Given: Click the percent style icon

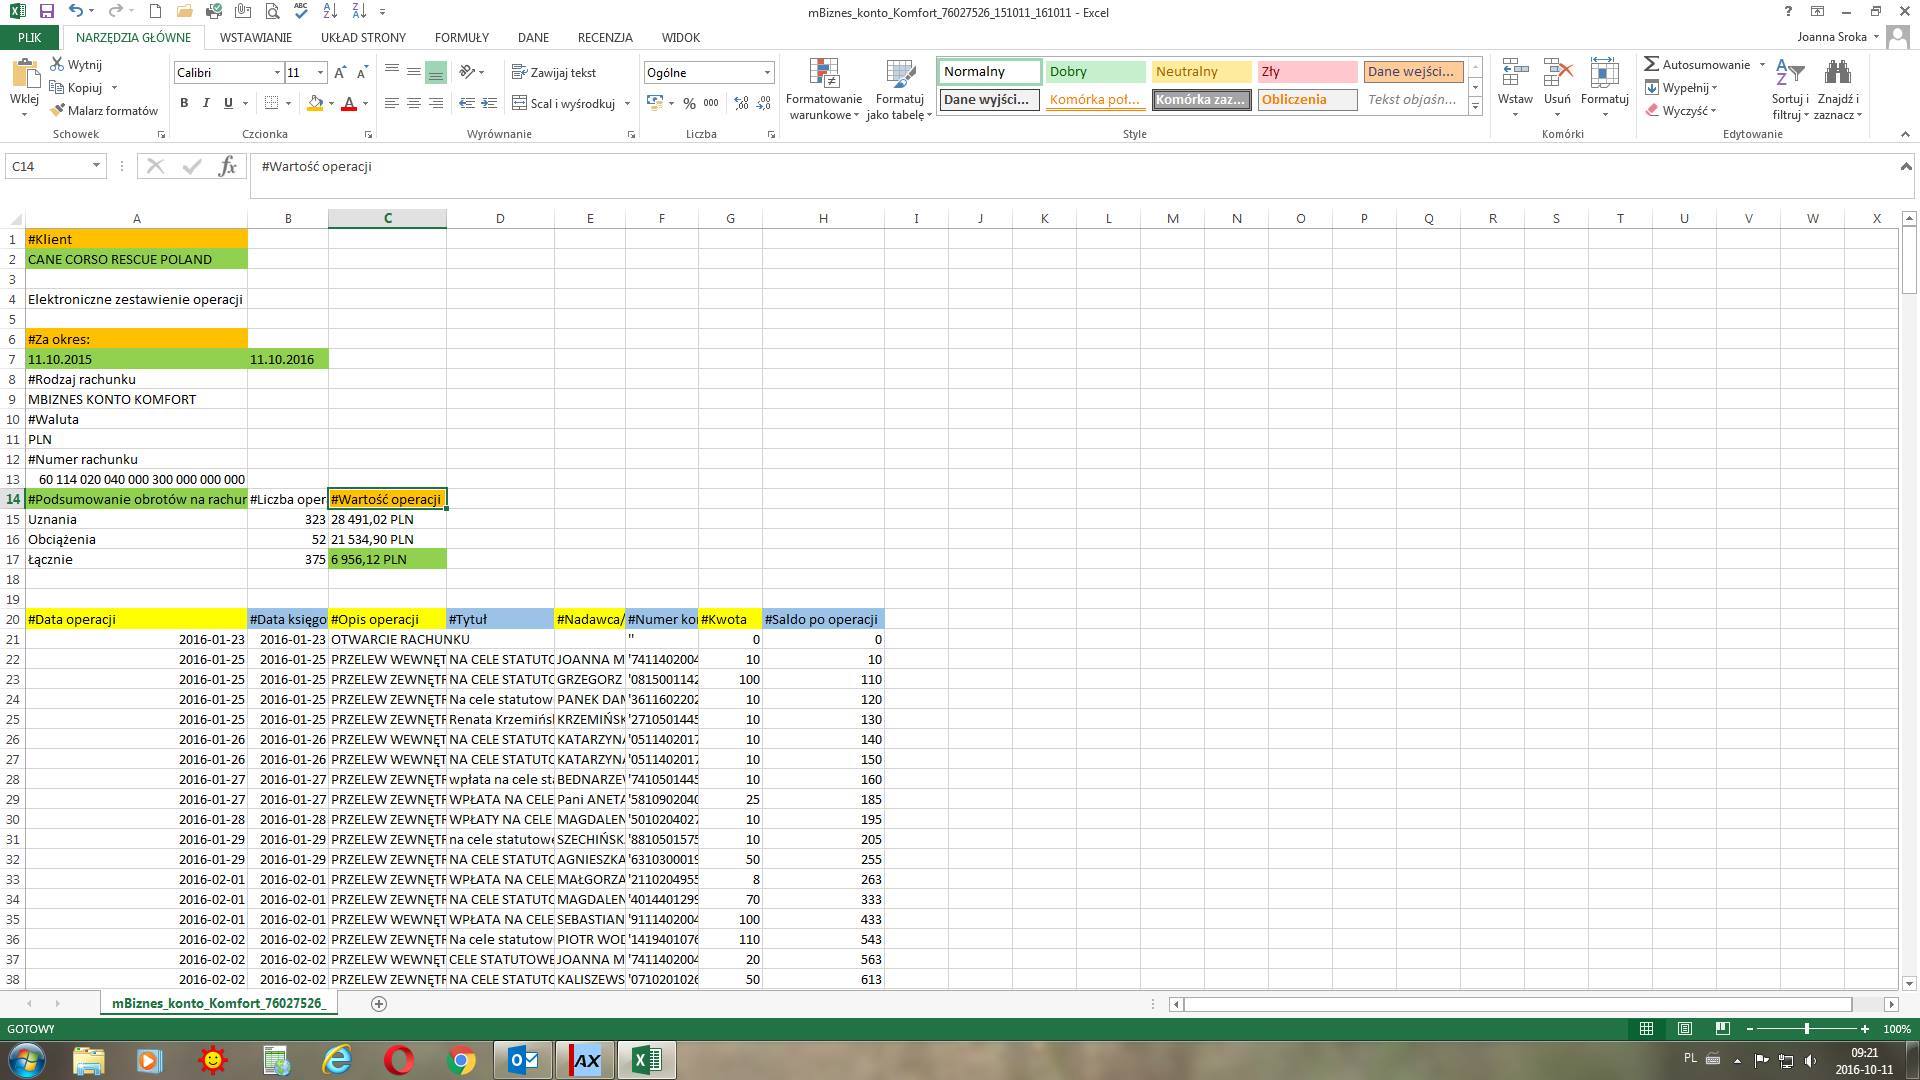Looking at the screenshot, I should [x=689, y=103].
